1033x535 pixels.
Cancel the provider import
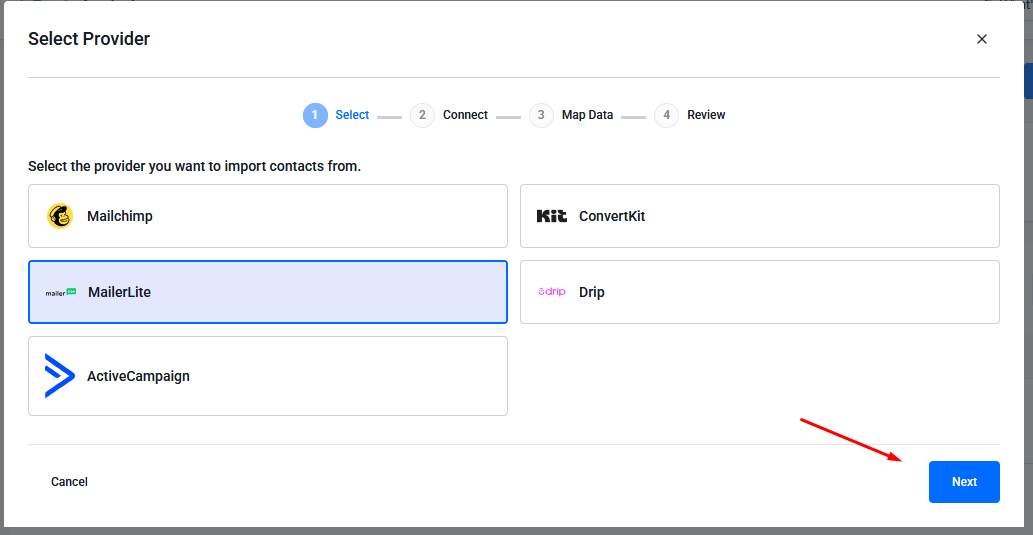click(x=69, y=482)
